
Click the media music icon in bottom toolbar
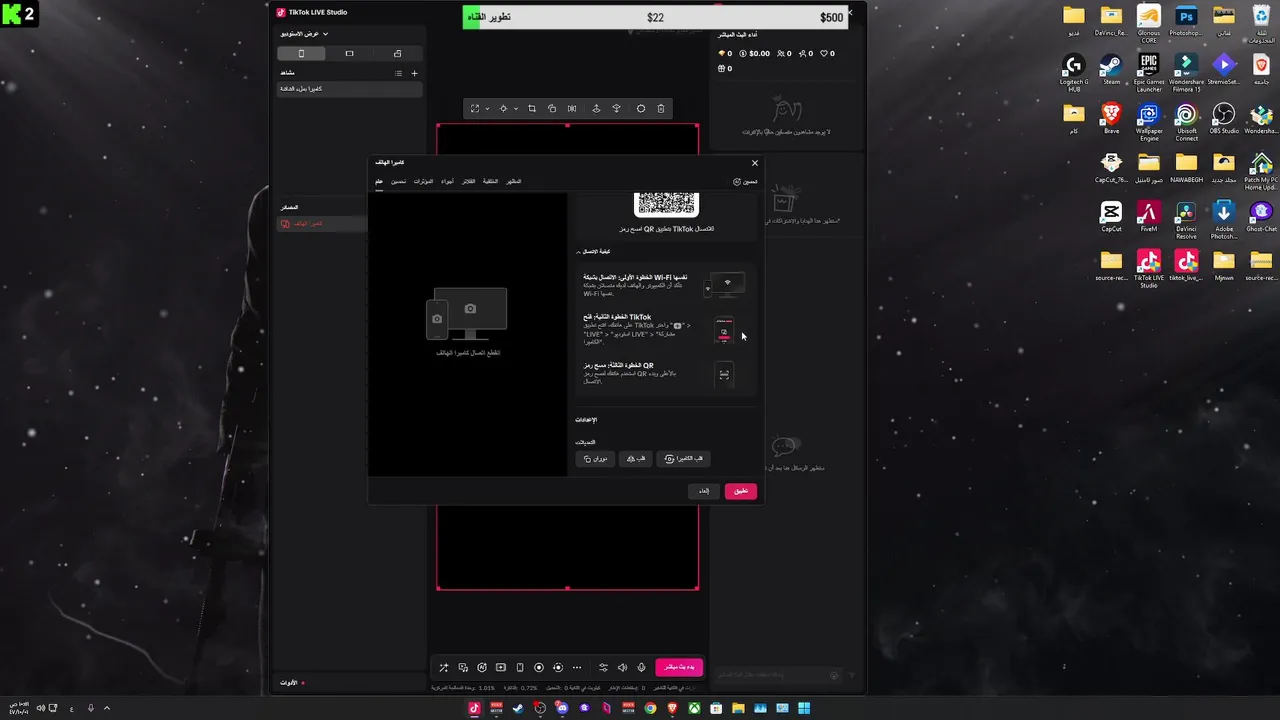[463, 667]
